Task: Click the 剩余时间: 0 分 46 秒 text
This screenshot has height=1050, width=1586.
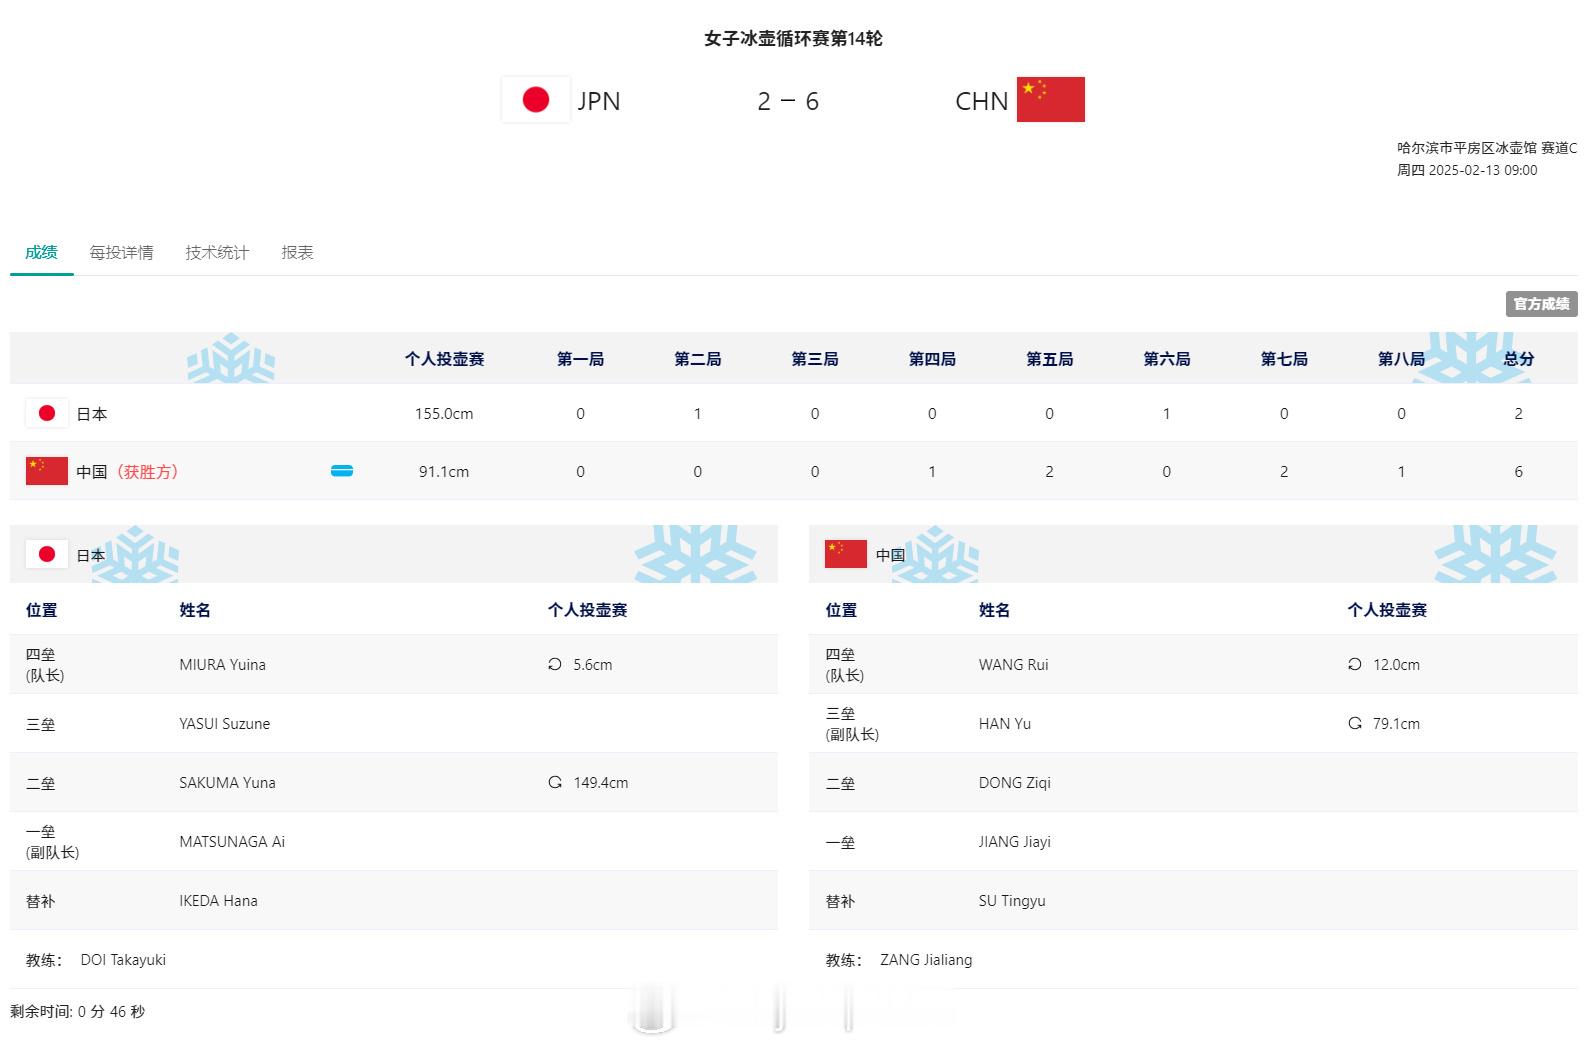Action: coord(78,1012)
